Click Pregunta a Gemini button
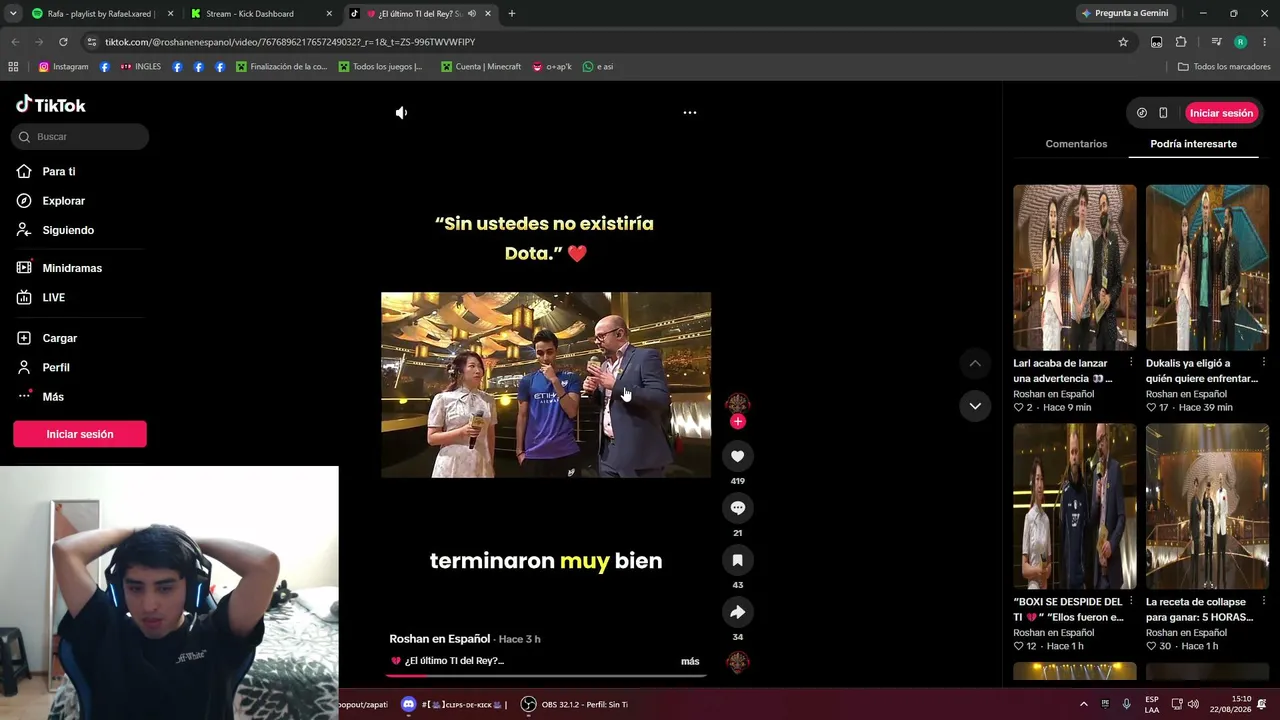 1124,14
